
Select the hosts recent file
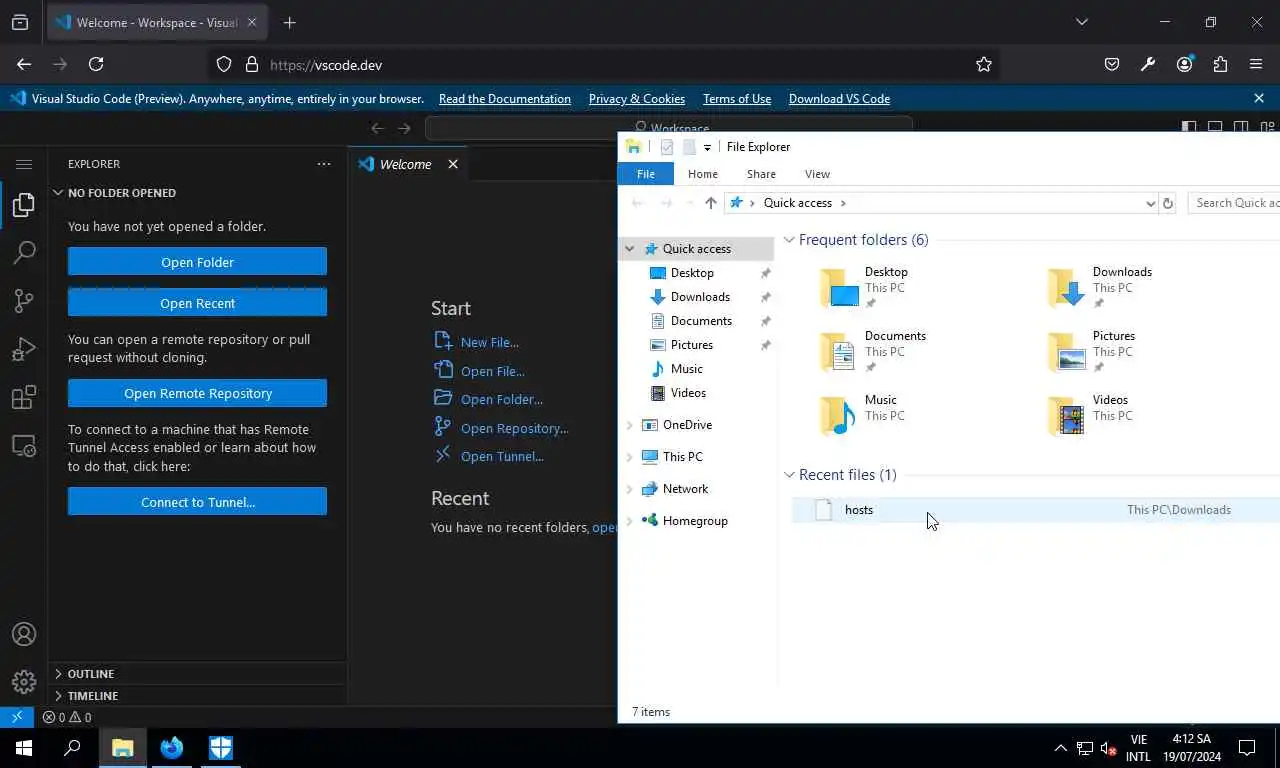1036,510
